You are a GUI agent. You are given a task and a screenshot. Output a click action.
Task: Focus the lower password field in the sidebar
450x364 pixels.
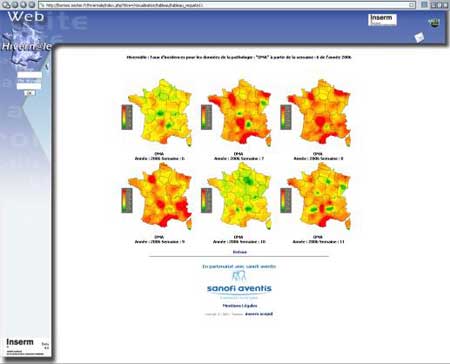(29, 86)
